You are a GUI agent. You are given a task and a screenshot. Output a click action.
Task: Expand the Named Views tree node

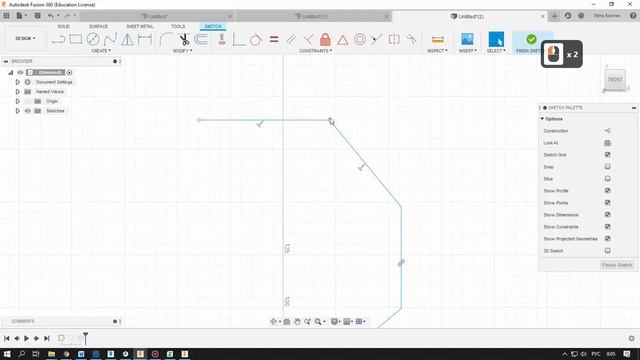tap(18, 91)
